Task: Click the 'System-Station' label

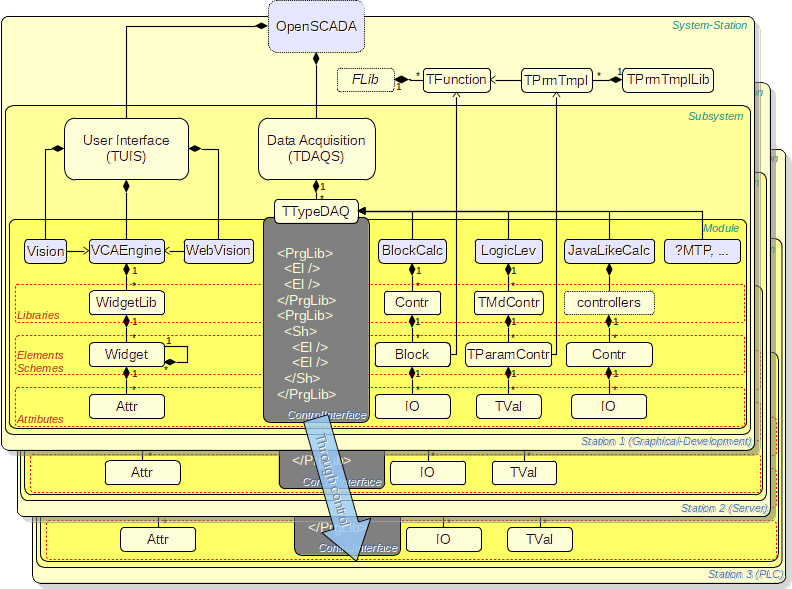Action: 709,25
